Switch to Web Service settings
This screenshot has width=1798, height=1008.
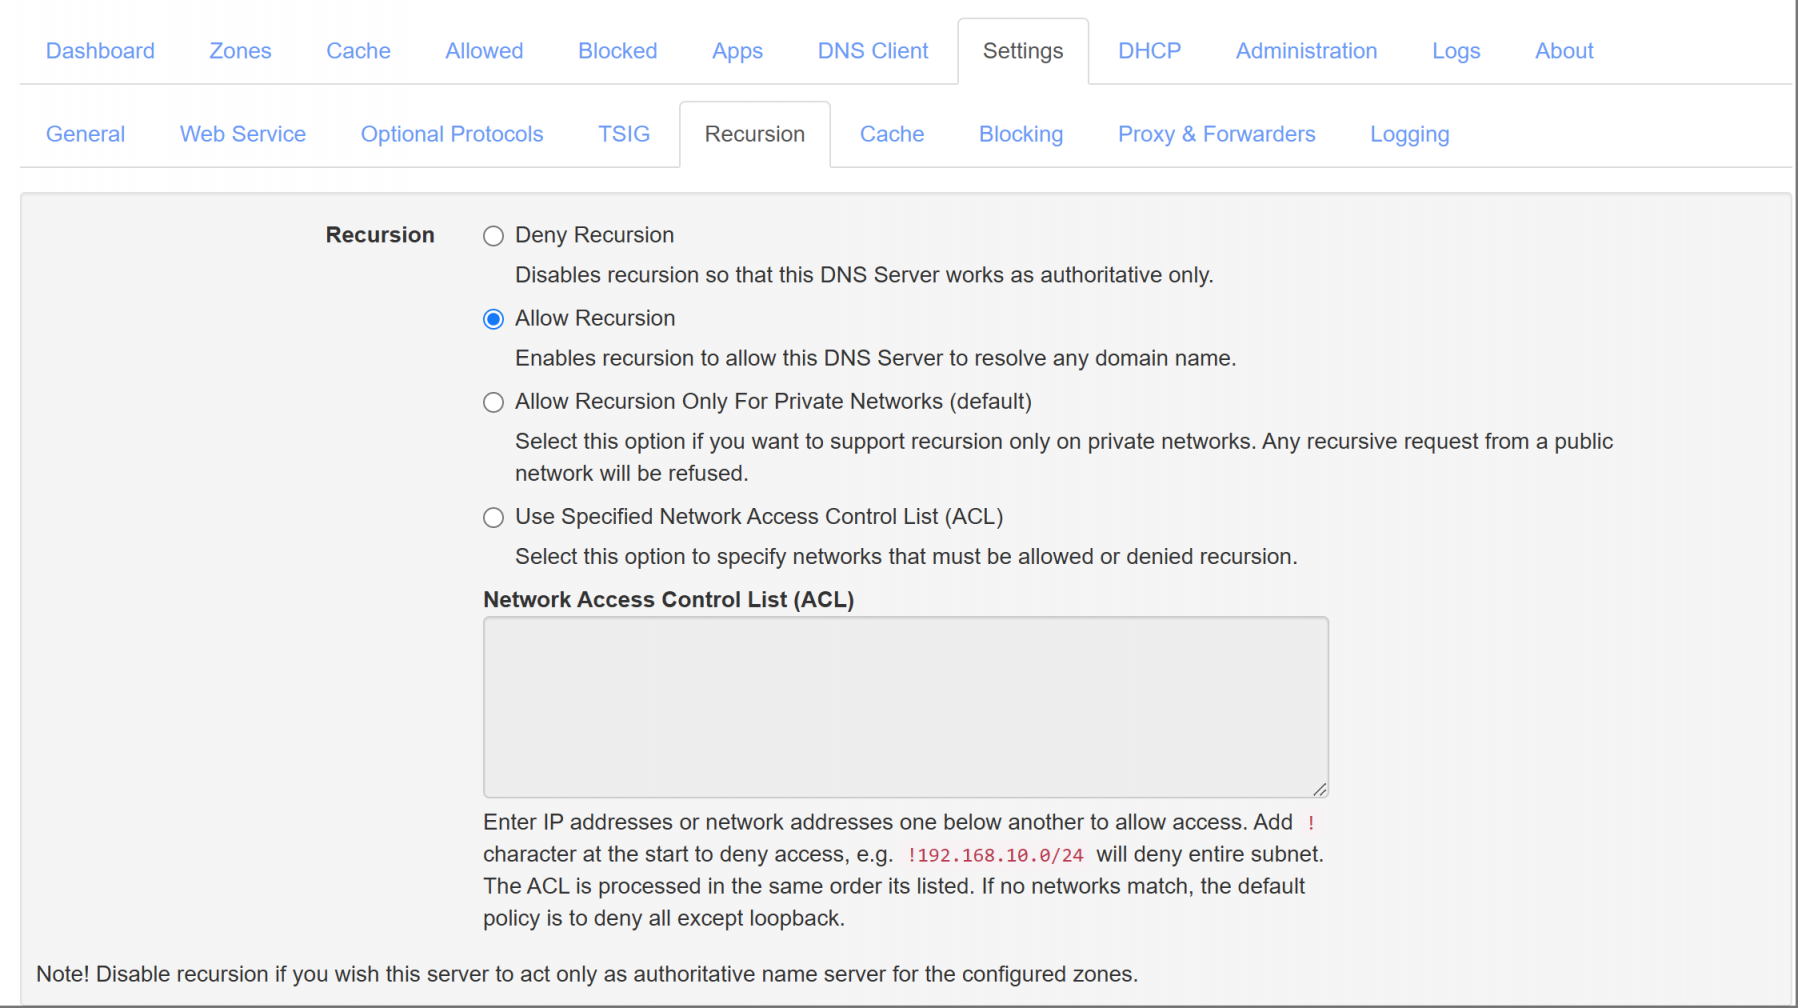coord(242,133)
